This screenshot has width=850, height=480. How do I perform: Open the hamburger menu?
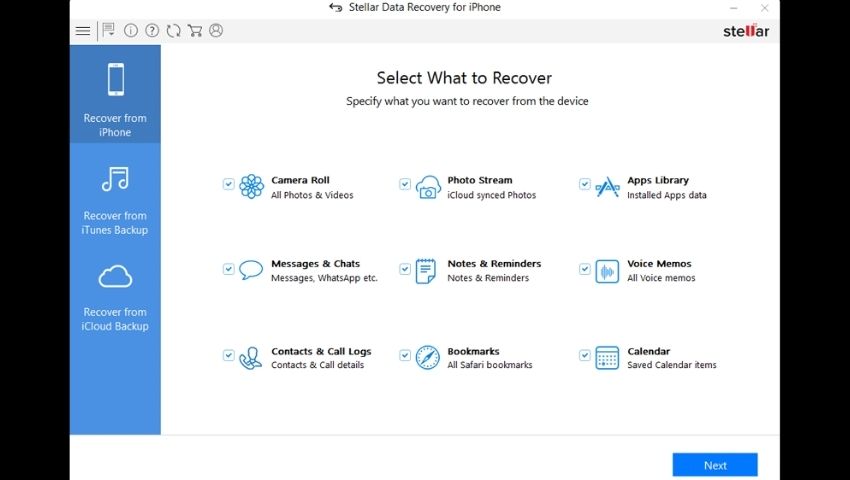83,31
